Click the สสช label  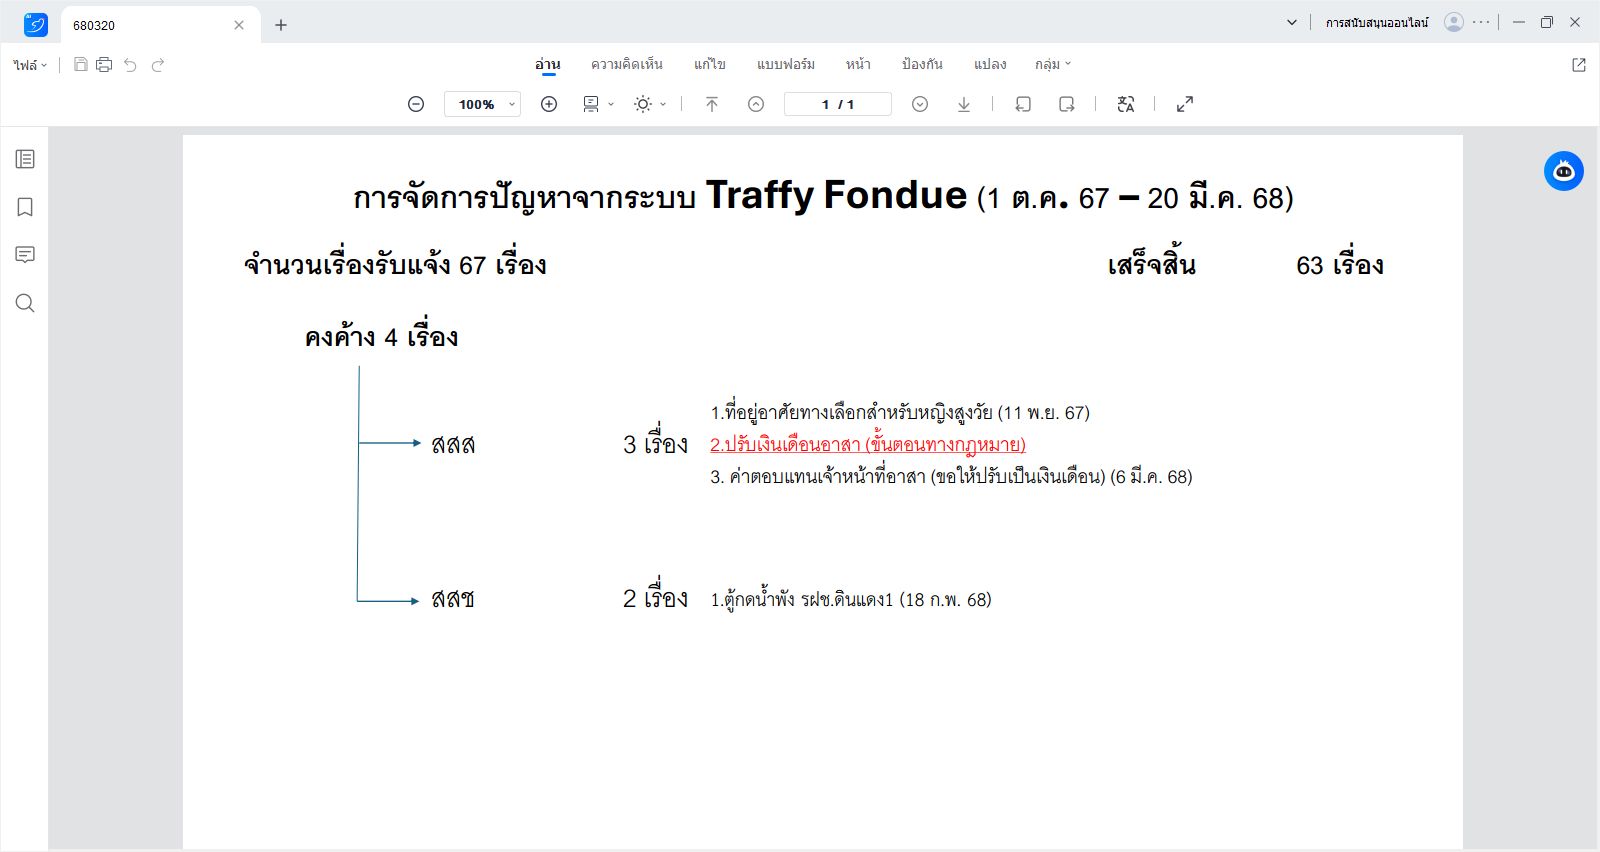[x=453, y=599]
